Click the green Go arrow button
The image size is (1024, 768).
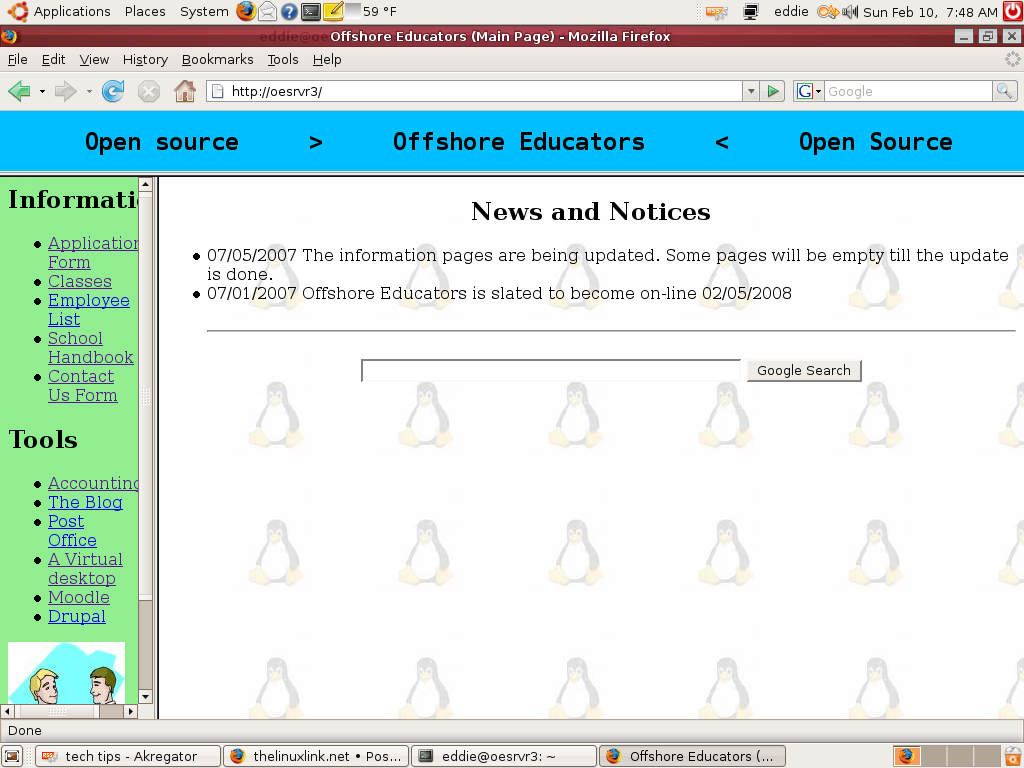pos(773,91)
